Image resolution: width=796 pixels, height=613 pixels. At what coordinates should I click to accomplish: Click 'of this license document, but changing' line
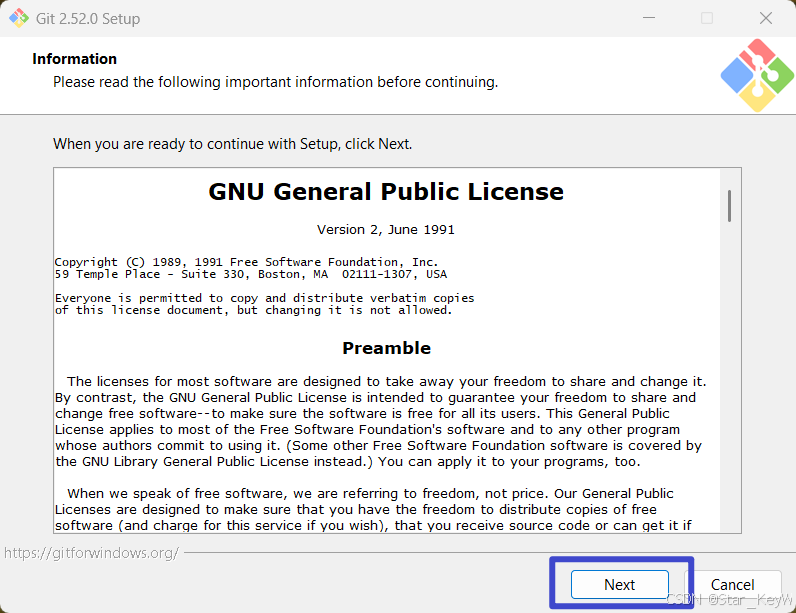coord(253,310)
